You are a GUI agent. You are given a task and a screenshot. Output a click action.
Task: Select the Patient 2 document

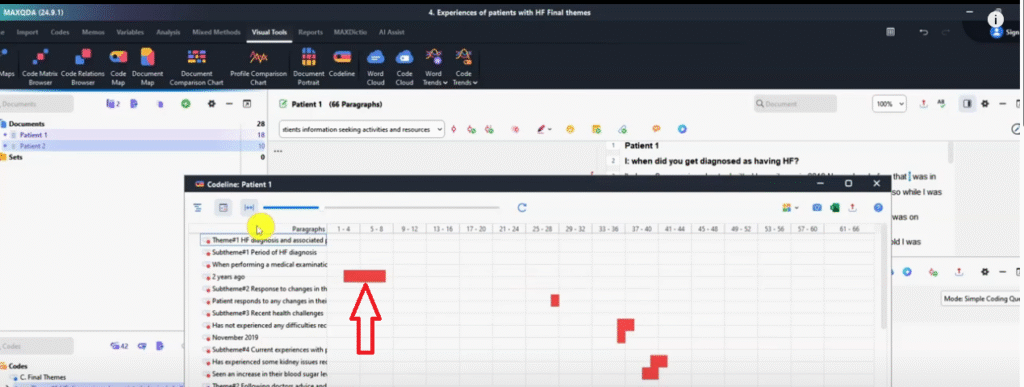pyautogui.click(x=33, y=146)
